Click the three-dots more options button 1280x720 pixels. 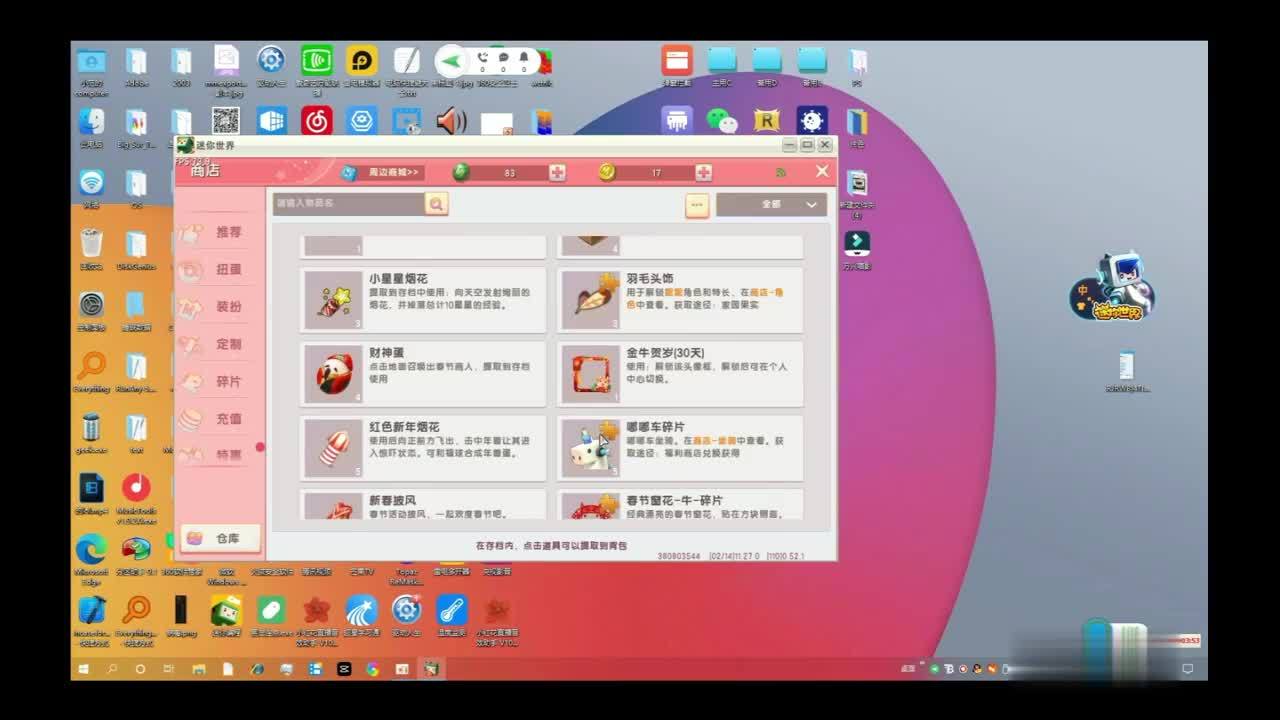pyautogui.click(x=696, y=205)
